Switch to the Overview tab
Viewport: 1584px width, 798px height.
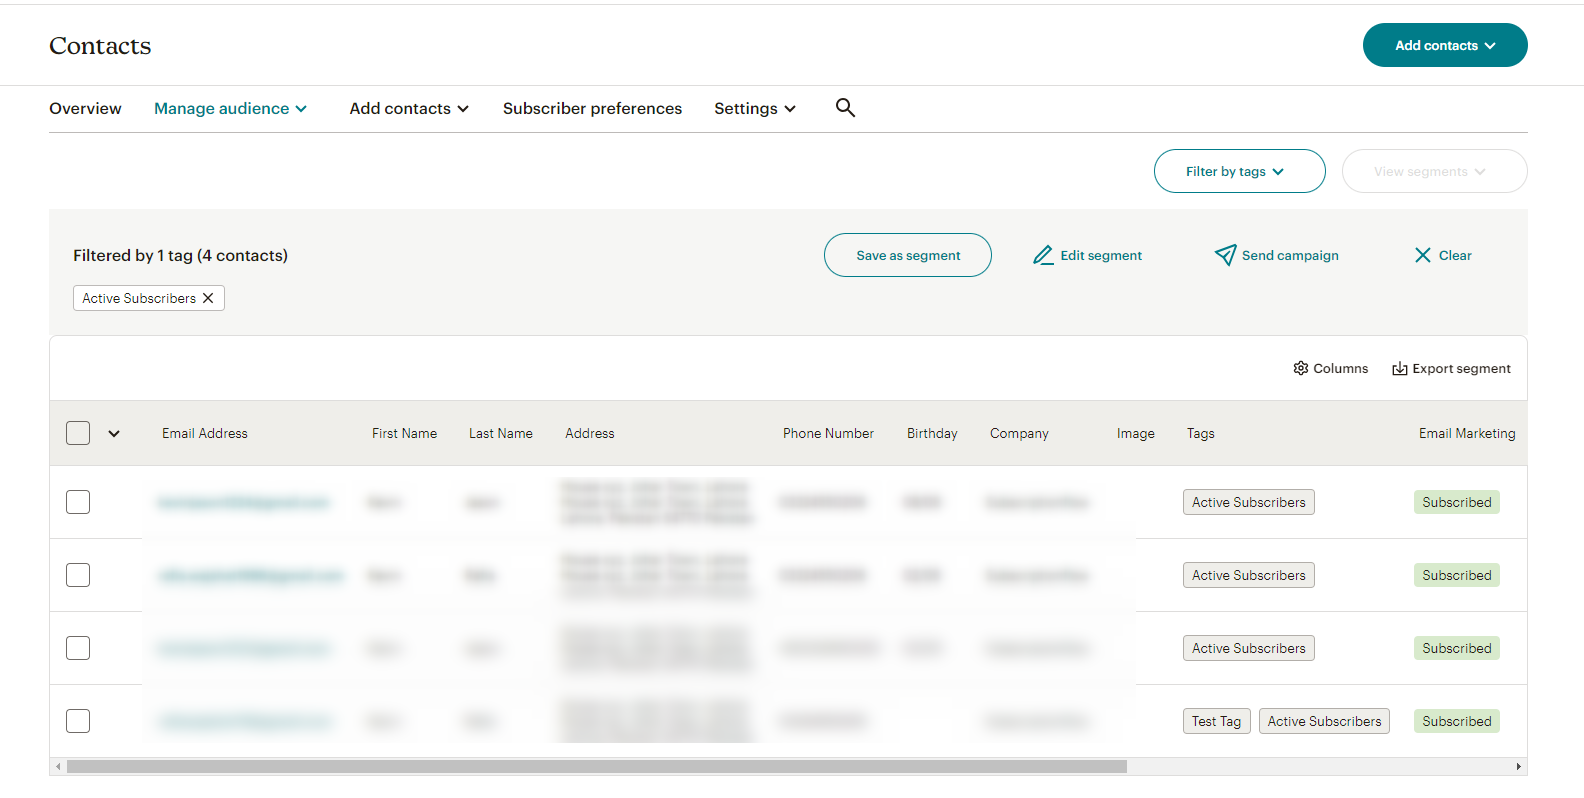(x=85, y=108)
